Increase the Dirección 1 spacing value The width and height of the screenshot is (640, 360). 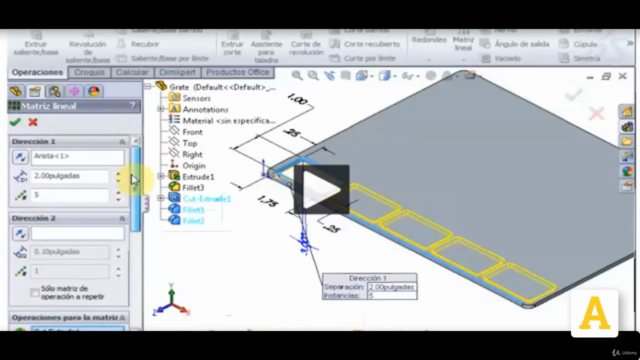118,173
